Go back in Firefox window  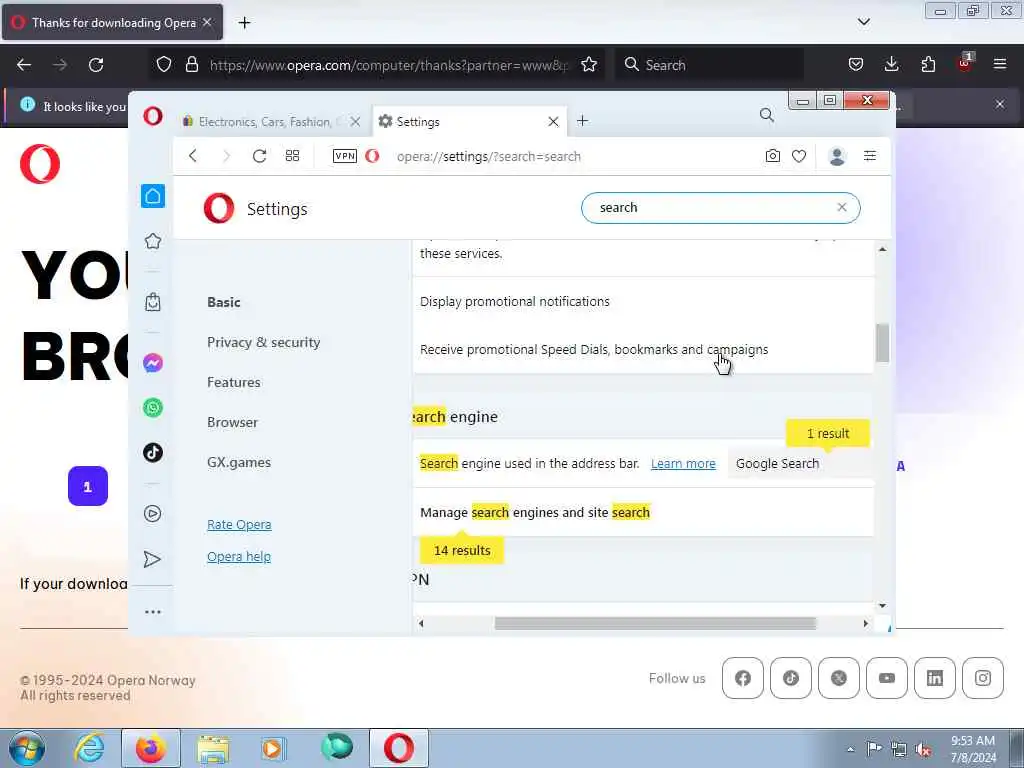pyautogui.click(x=24, y=65)
